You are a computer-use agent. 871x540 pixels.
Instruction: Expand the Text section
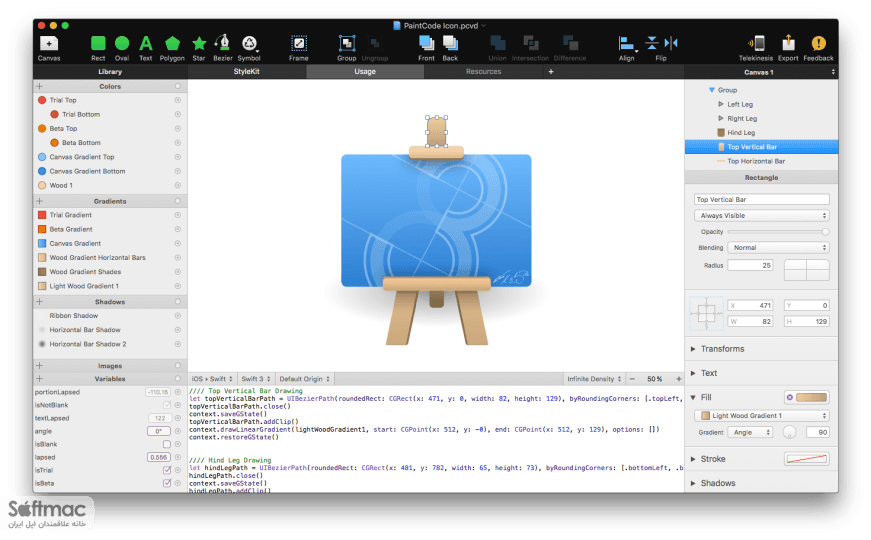coord(693,373)
